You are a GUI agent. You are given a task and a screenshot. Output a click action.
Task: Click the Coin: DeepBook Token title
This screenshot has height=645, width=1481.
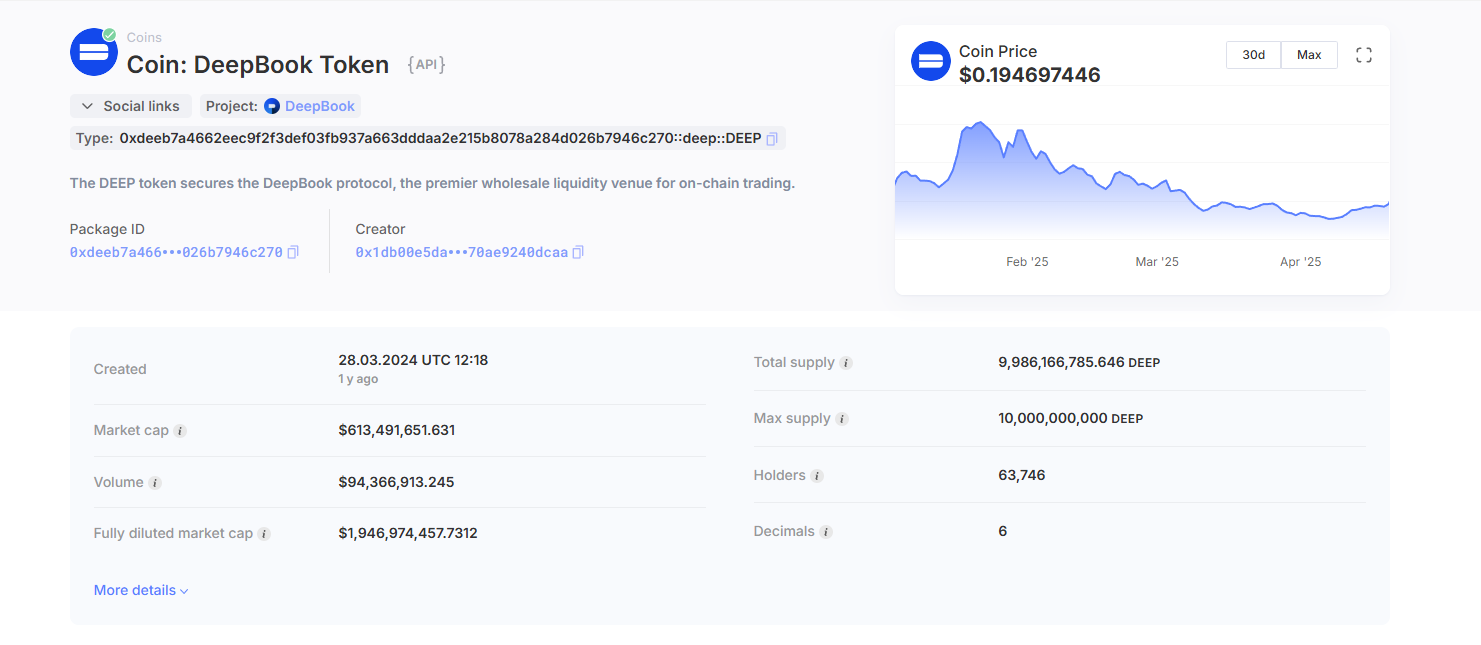[x=258, y=65]
